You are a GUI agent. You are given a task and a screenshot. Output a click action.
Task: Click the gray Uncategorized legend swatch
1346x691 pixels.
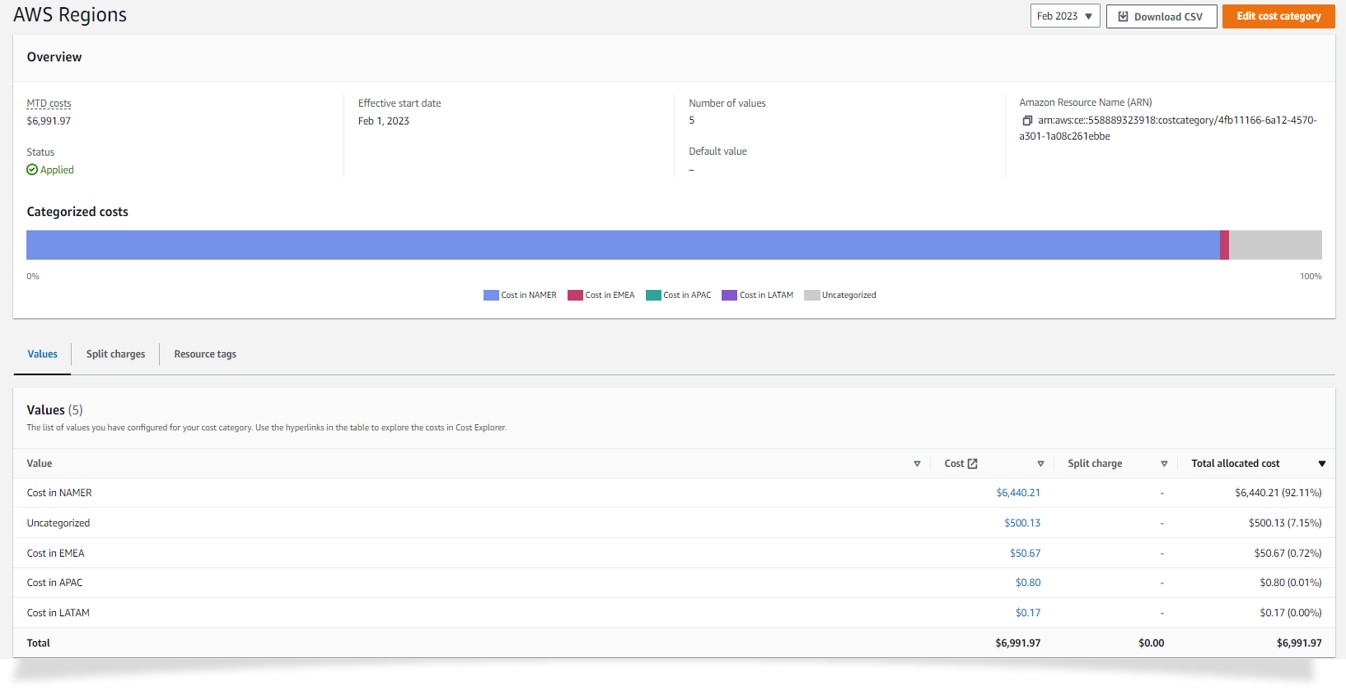click(x=812, y=295)
